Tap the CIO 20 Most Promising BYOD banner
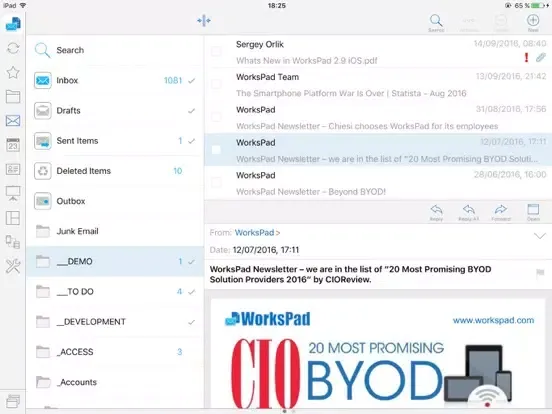 [x=371, y=373]
